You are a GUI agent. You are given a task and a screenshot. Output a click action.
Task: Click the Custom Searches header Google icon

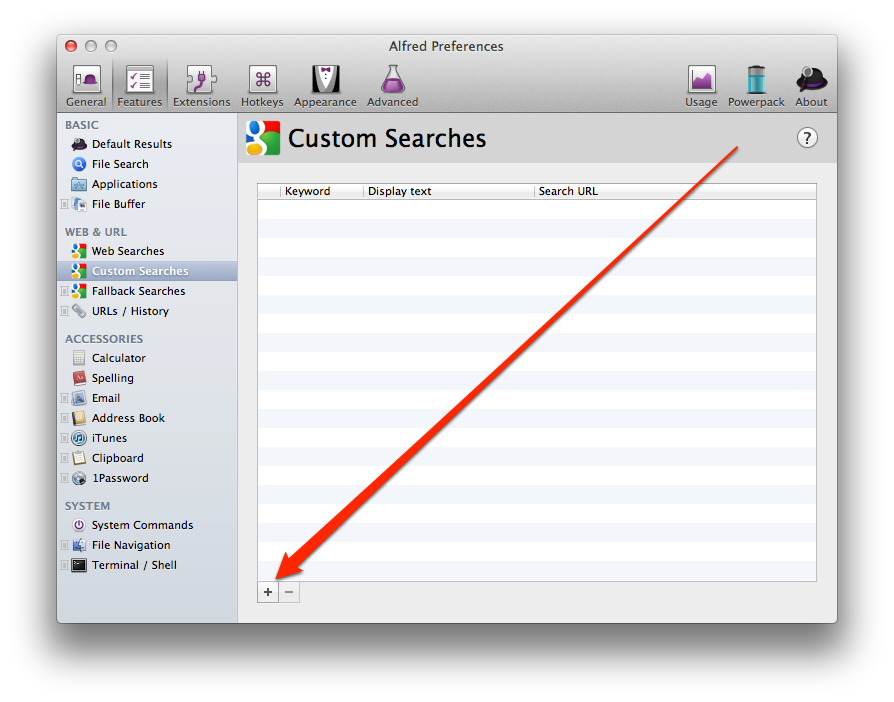(263, 138)
